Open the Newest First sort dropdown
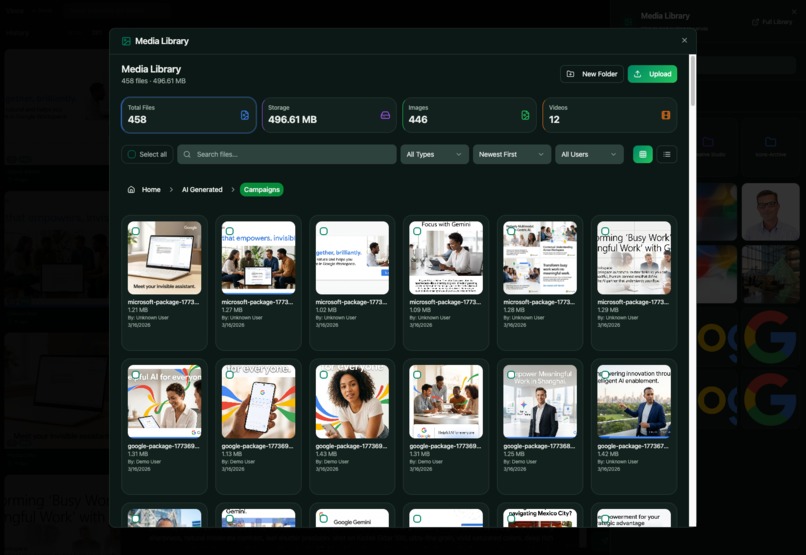The image size is (806, 555). point(511,154)
